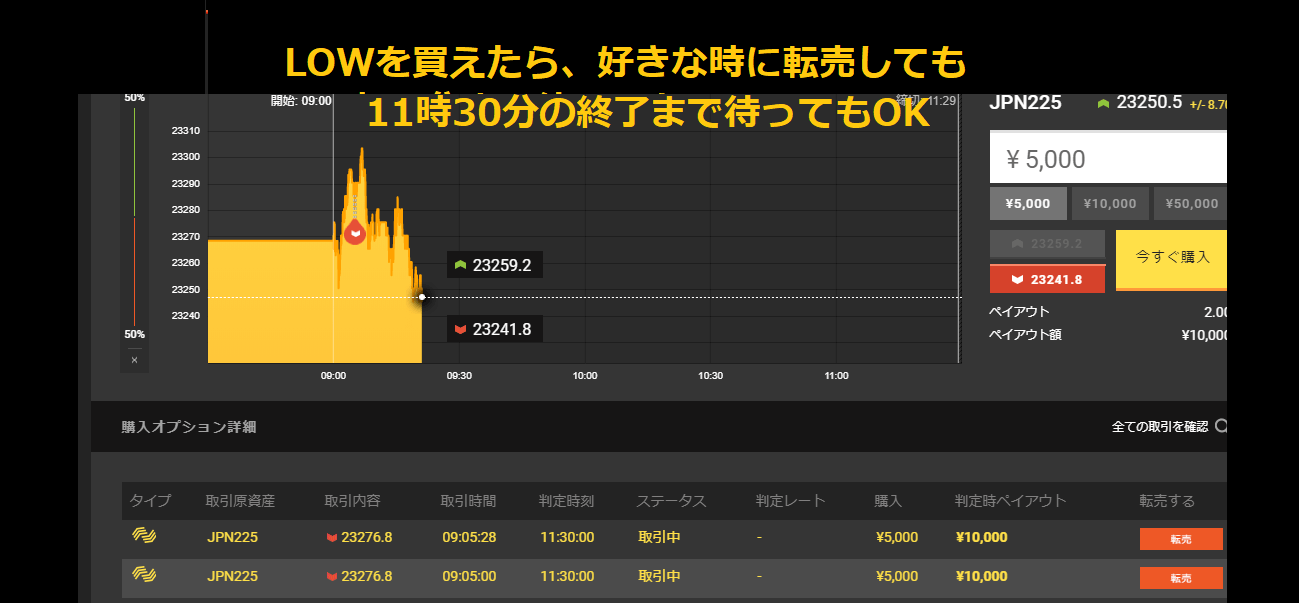Open 全ての取引を確認 to view all trades
Viewport: 1299px width, 603px height.
(x=1159, y=427)
